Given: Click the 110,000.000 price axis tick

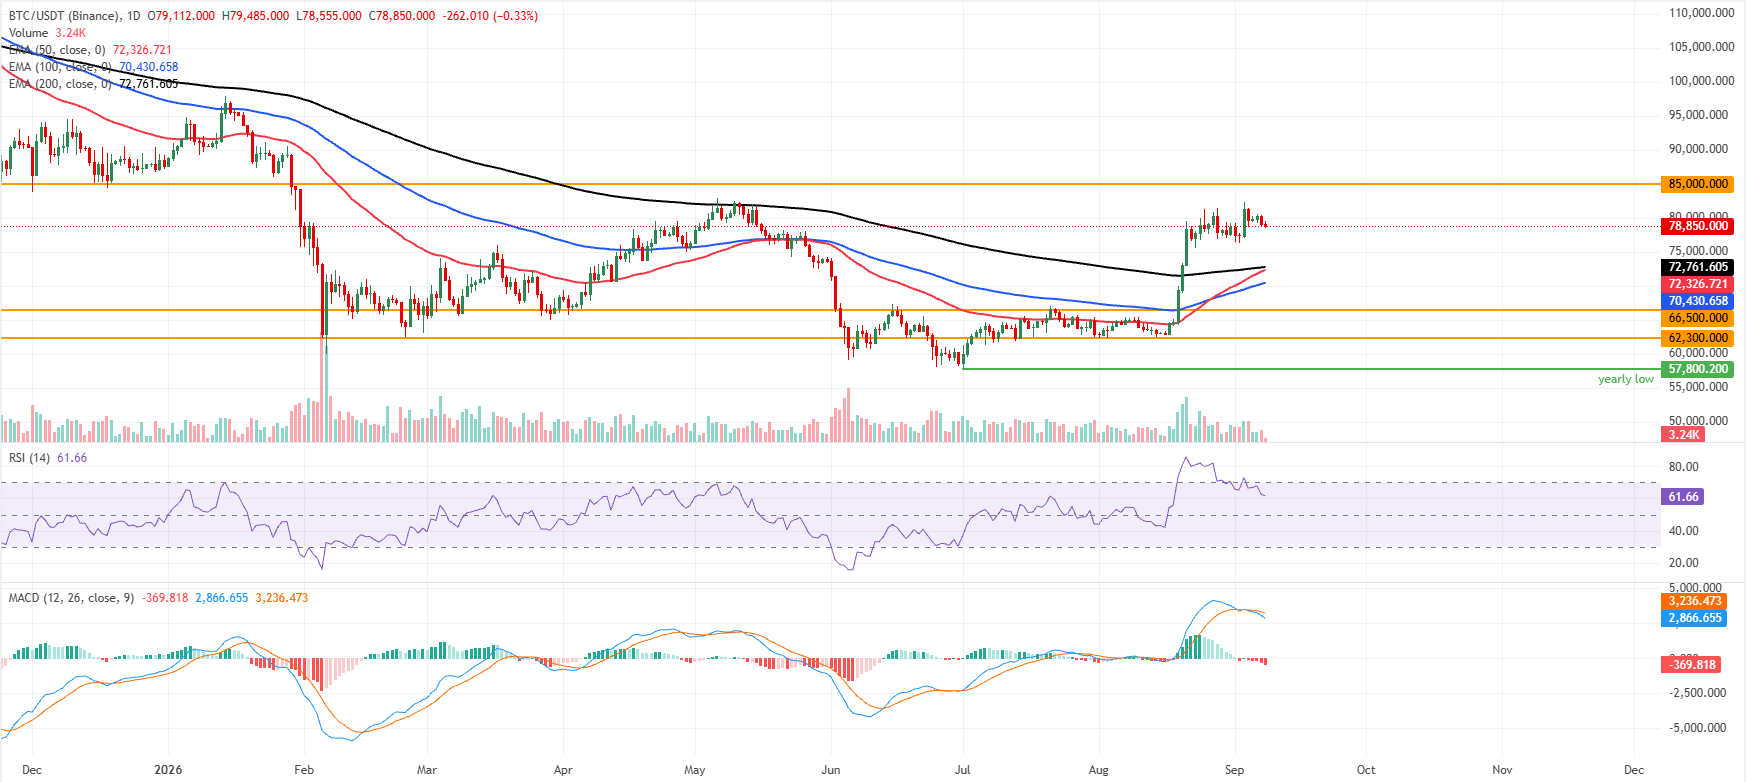Looking at the screenshot, I should (x=1701, y=13).
